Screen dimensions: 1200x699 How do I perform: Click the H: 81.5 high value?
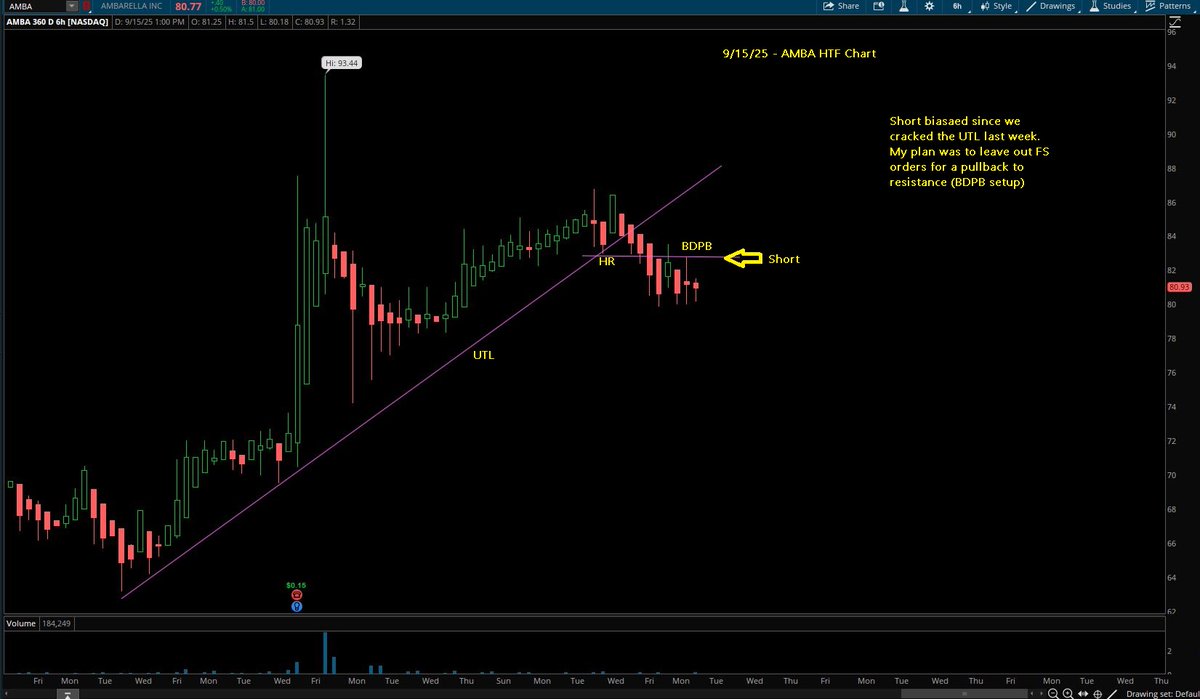tap(241, 22)
